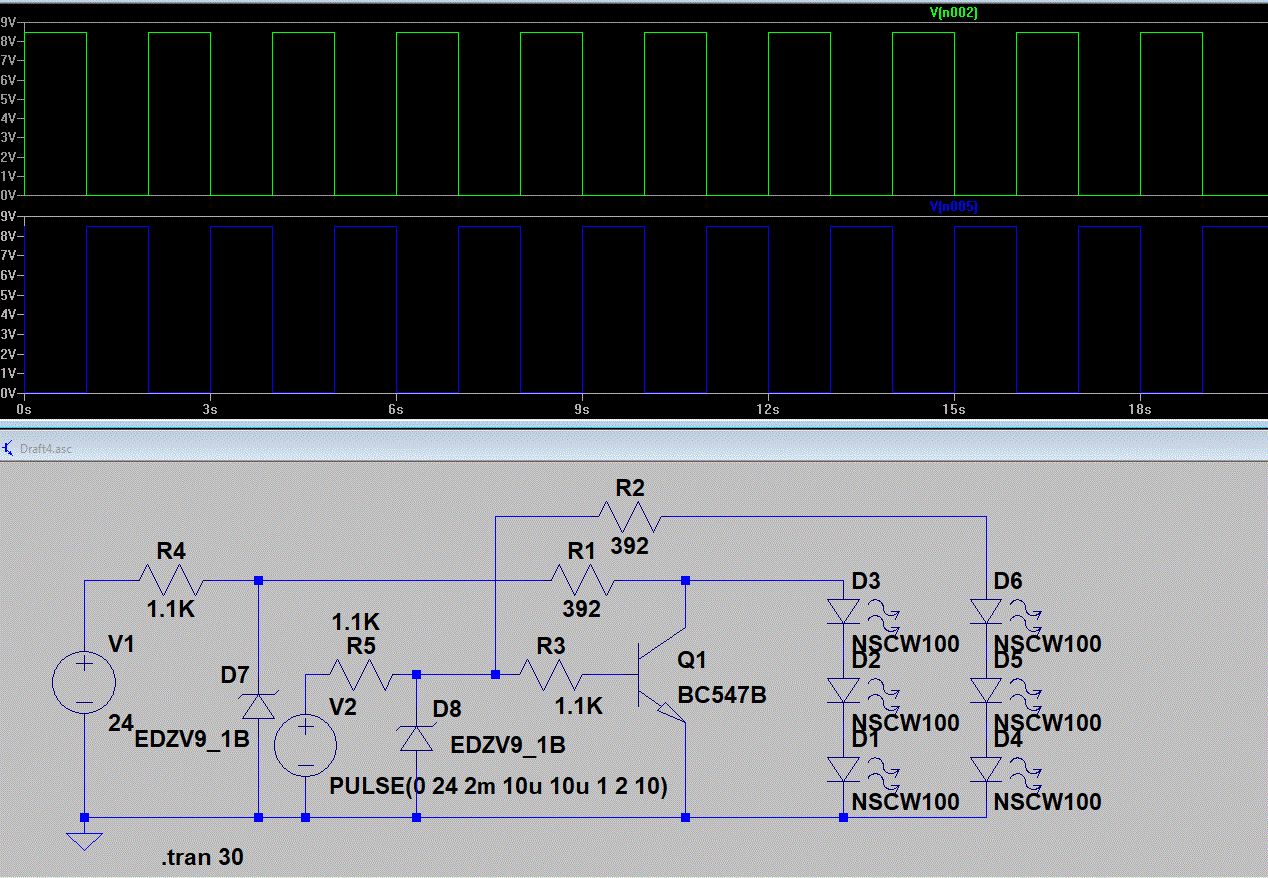Click the 9s time axis label

click(581, 409)
